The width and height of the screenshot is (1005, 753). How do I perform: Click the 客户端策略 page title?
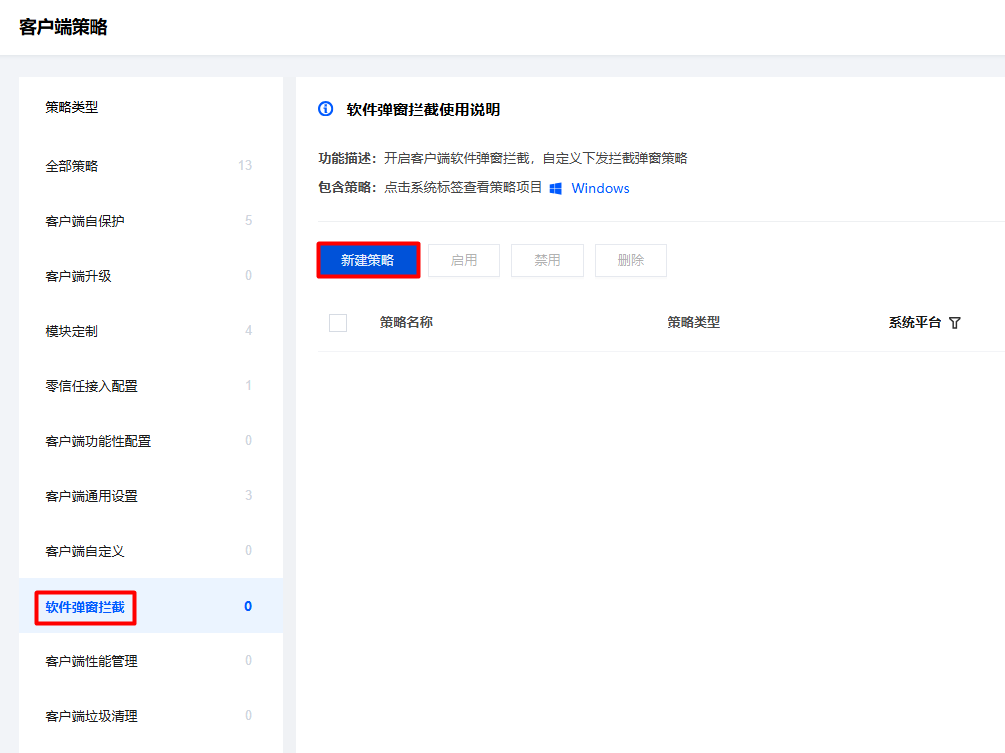pos(63,27)
